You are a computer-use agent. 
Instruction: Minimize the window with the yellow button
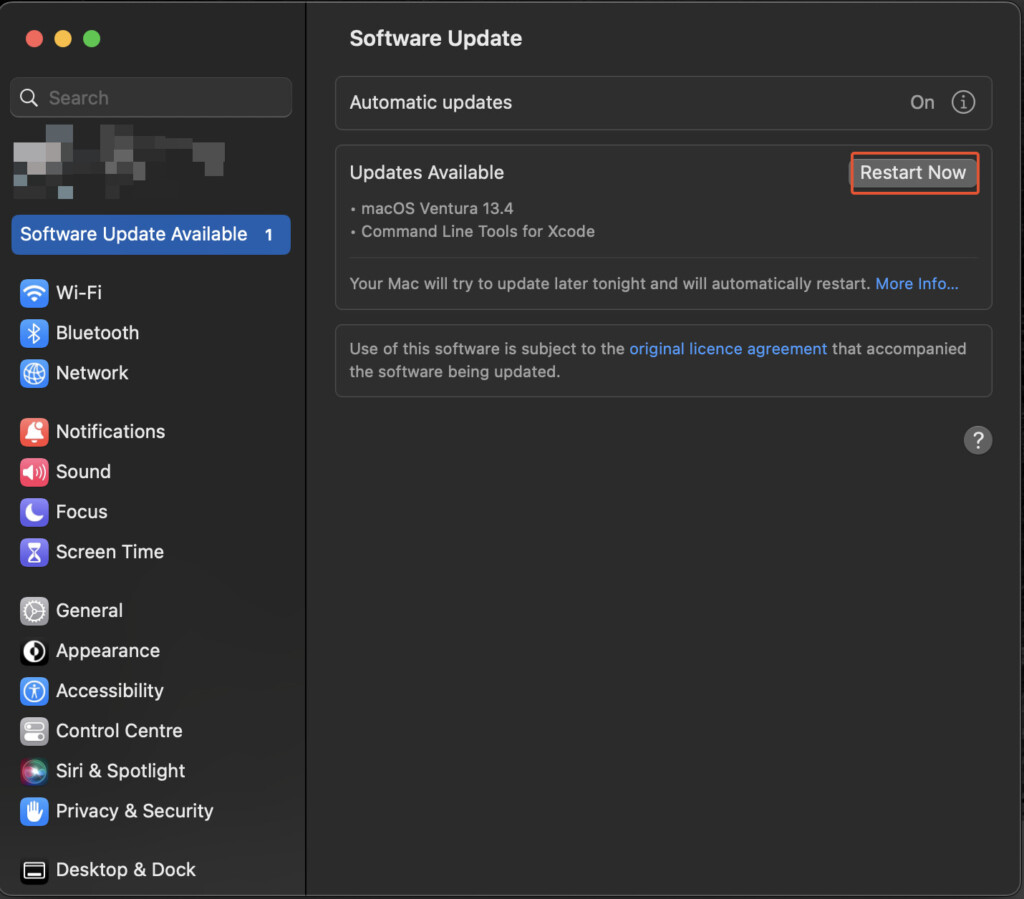[x=63, y=39]
